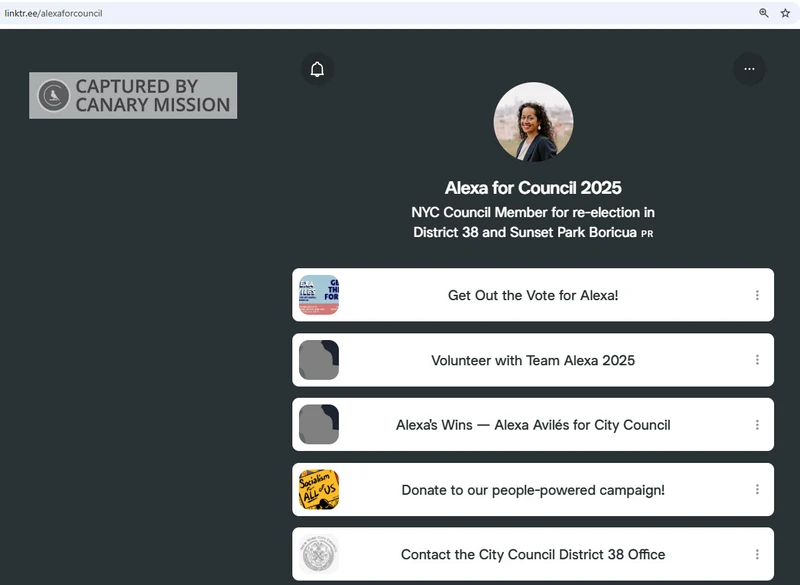Click the circular profile photo
Image resolution: width=800 pixels, height=585 pixels.
533,122
